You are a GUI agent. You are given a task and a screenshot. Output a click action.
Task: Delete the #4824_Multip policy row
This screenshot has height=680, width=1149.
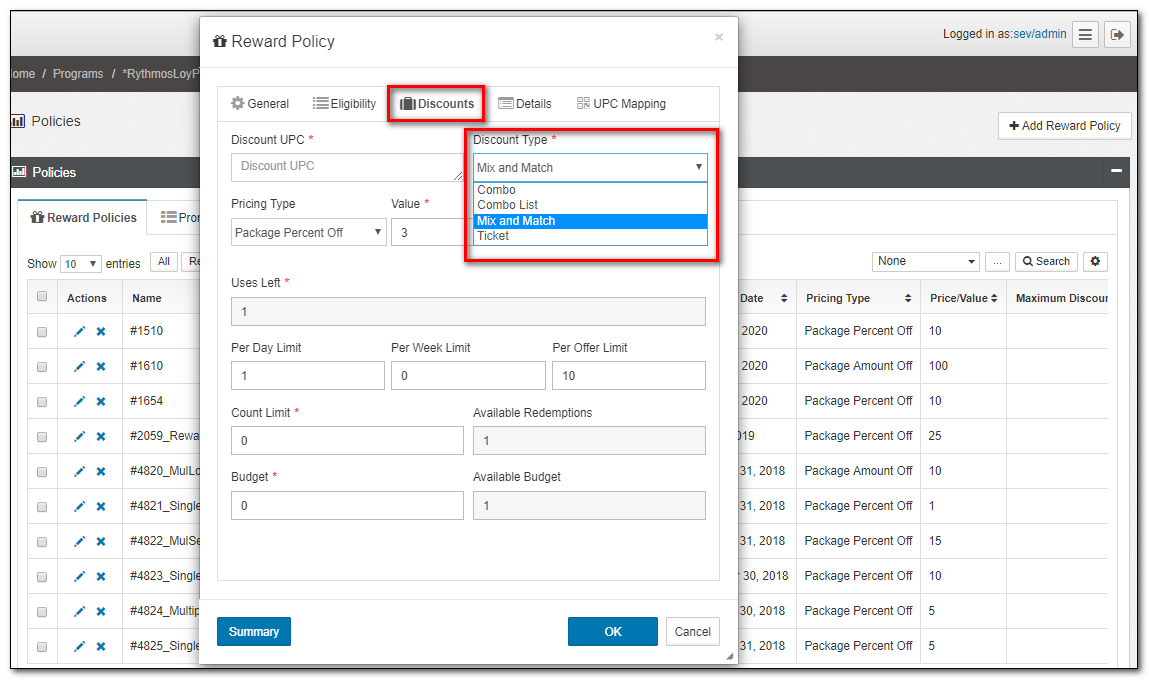click(x=101, y=612)
